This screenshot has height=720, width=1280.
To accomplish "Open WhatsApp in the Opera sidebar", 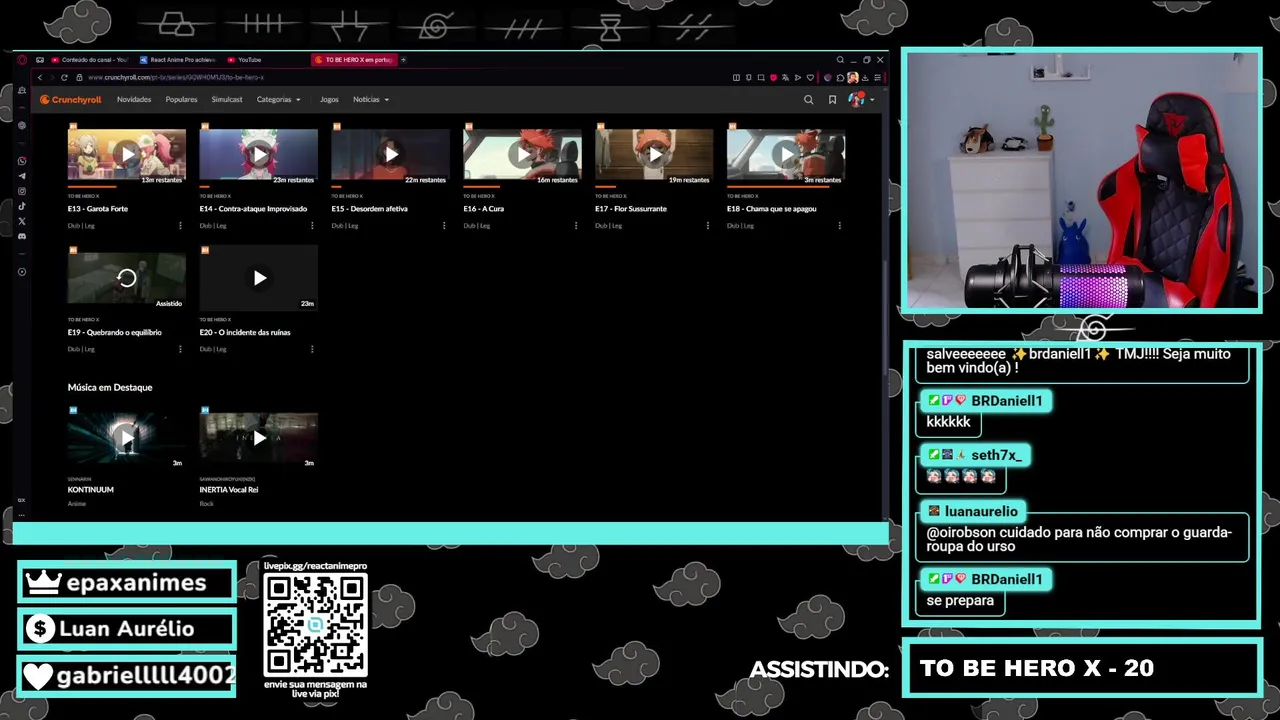I will (x=22, y=161).
